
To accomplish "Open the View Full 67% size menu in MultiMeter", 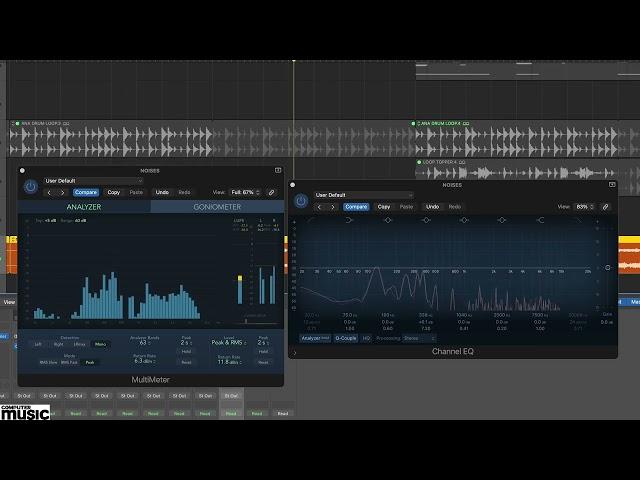I will click(x=245, y=192).
